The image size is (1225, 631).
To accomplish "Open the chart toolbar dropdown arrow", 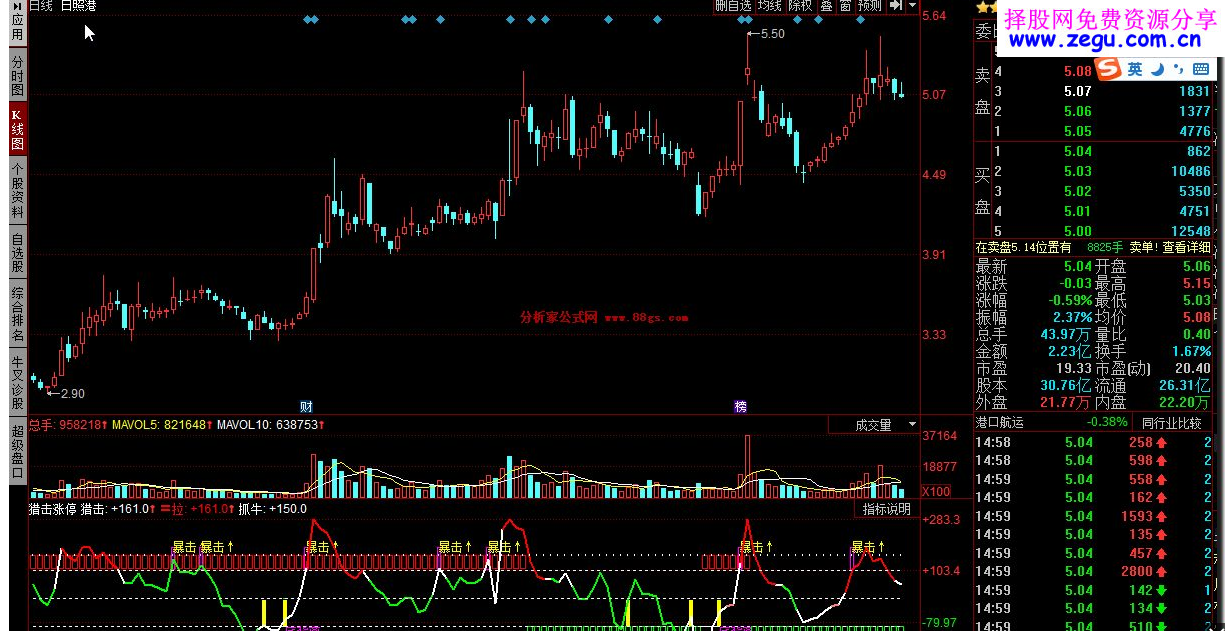I will [x=912, y=6].
